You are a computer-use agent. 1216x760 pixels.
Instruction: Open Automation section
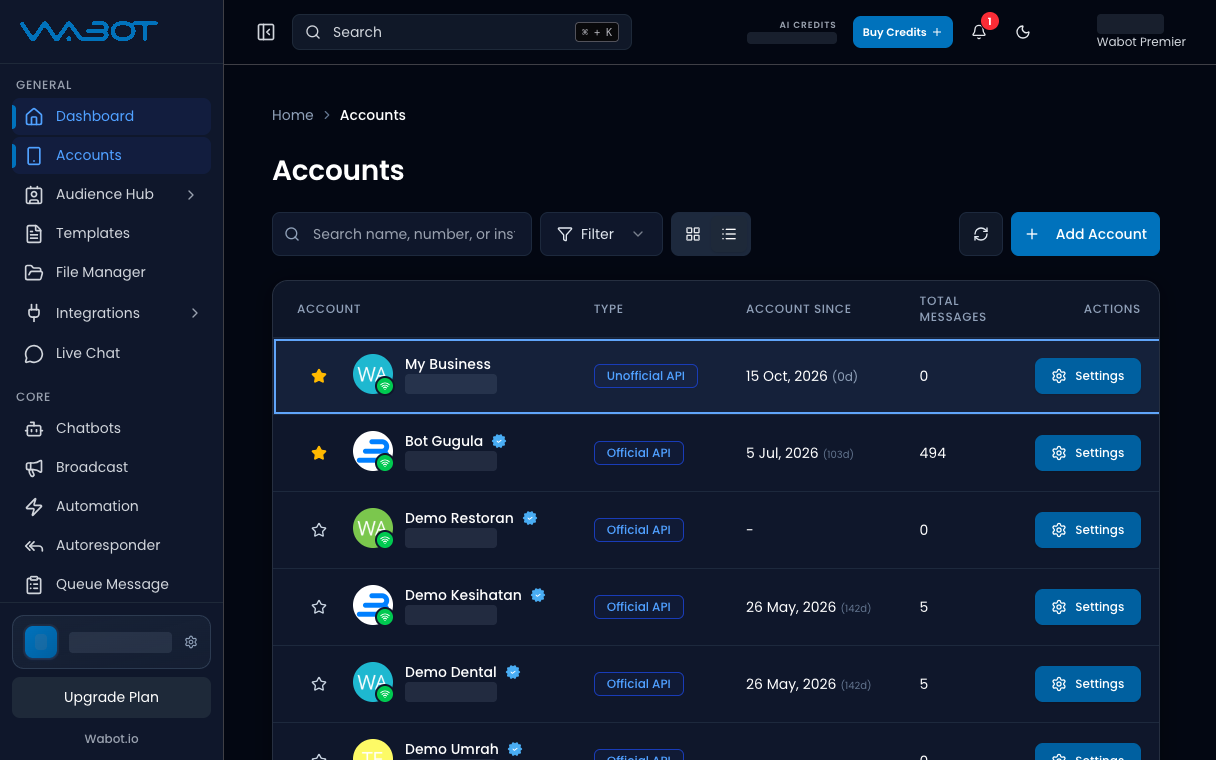click(111, 506)
